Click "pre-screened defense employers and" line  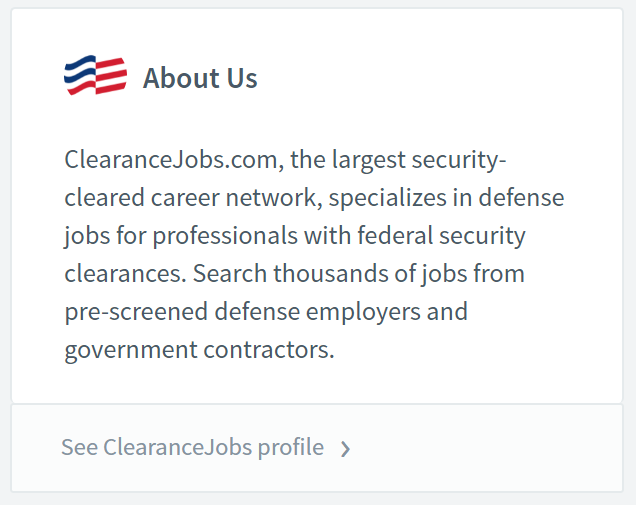[266, 312]
